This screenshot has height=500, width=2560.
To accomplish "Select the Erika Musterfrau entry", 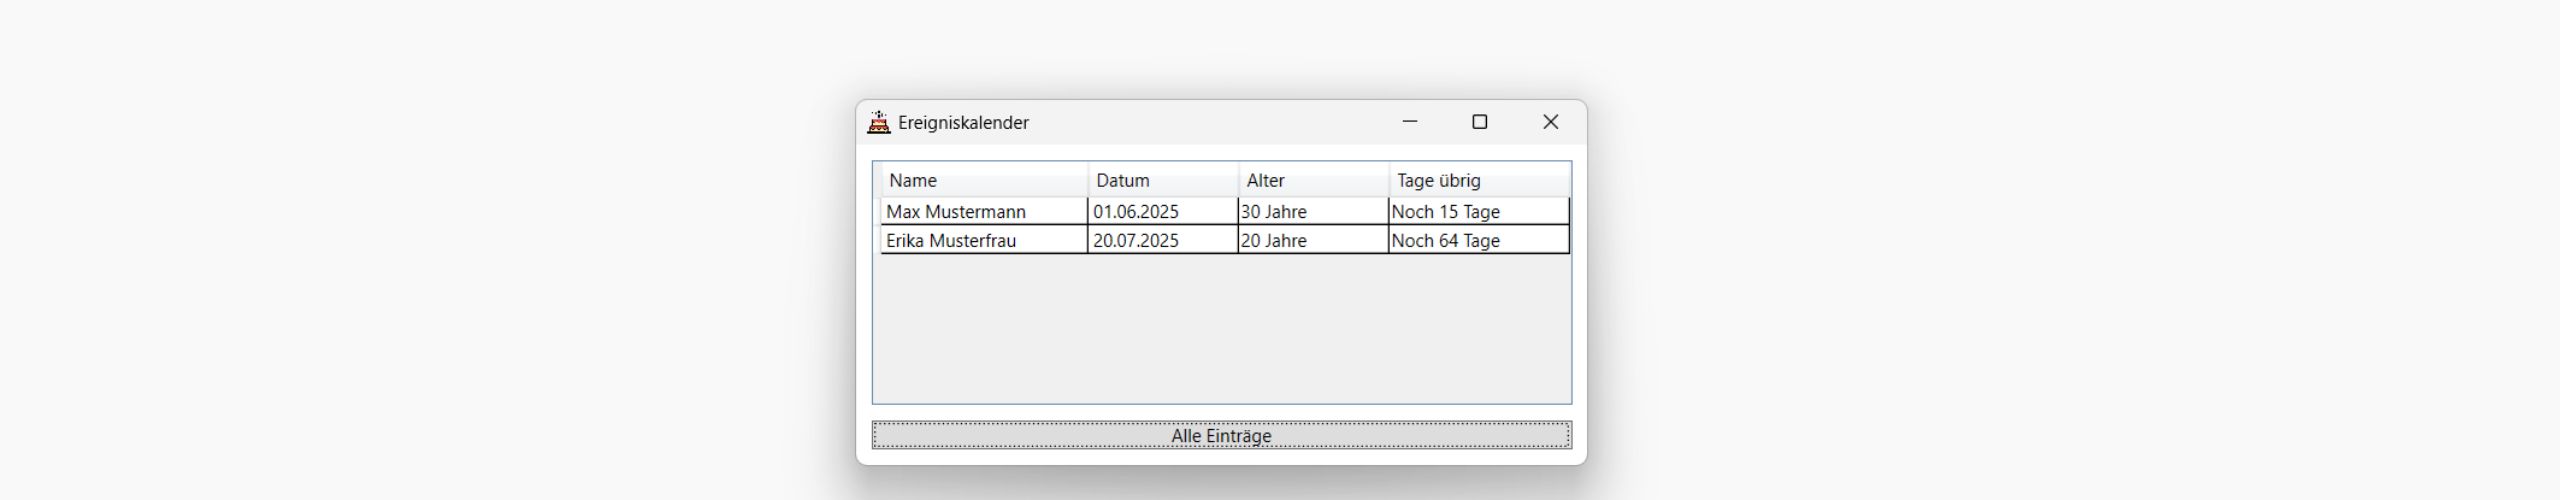I will (x=951, y=241).
